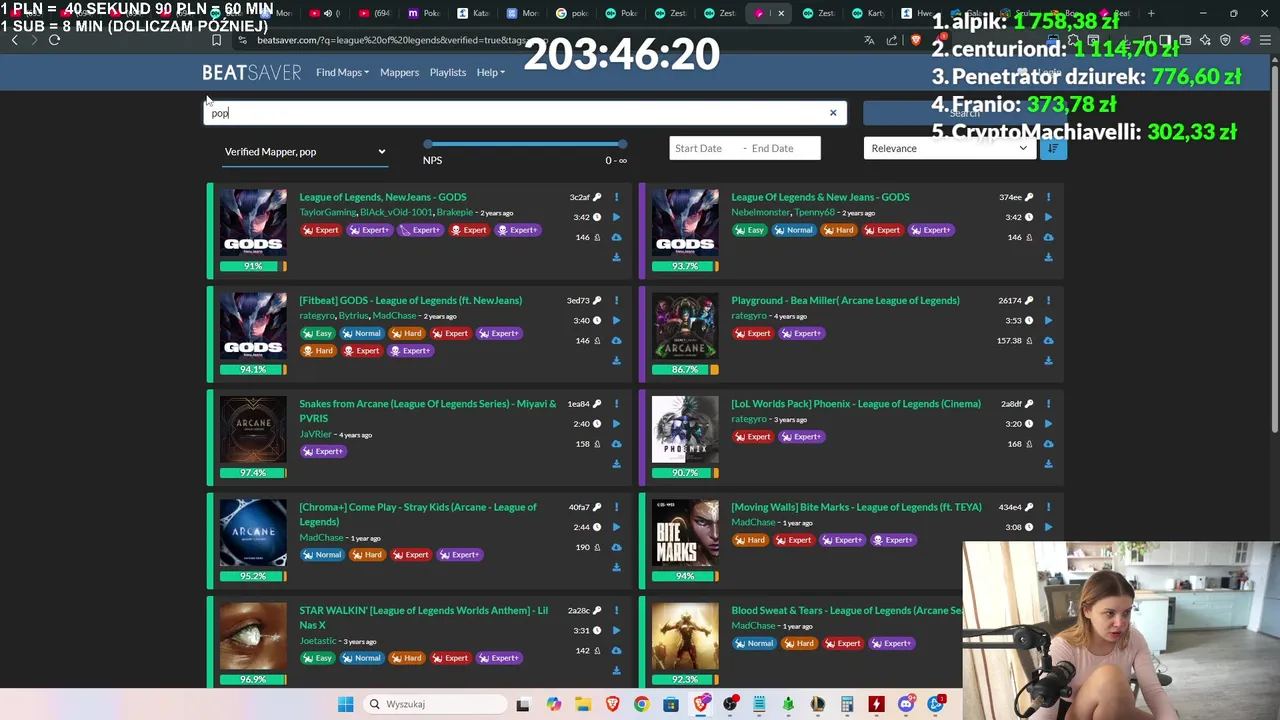Preview the Come Play - Stray Kids map
This screenshot has width=1280, height=720.
point(616,527)
